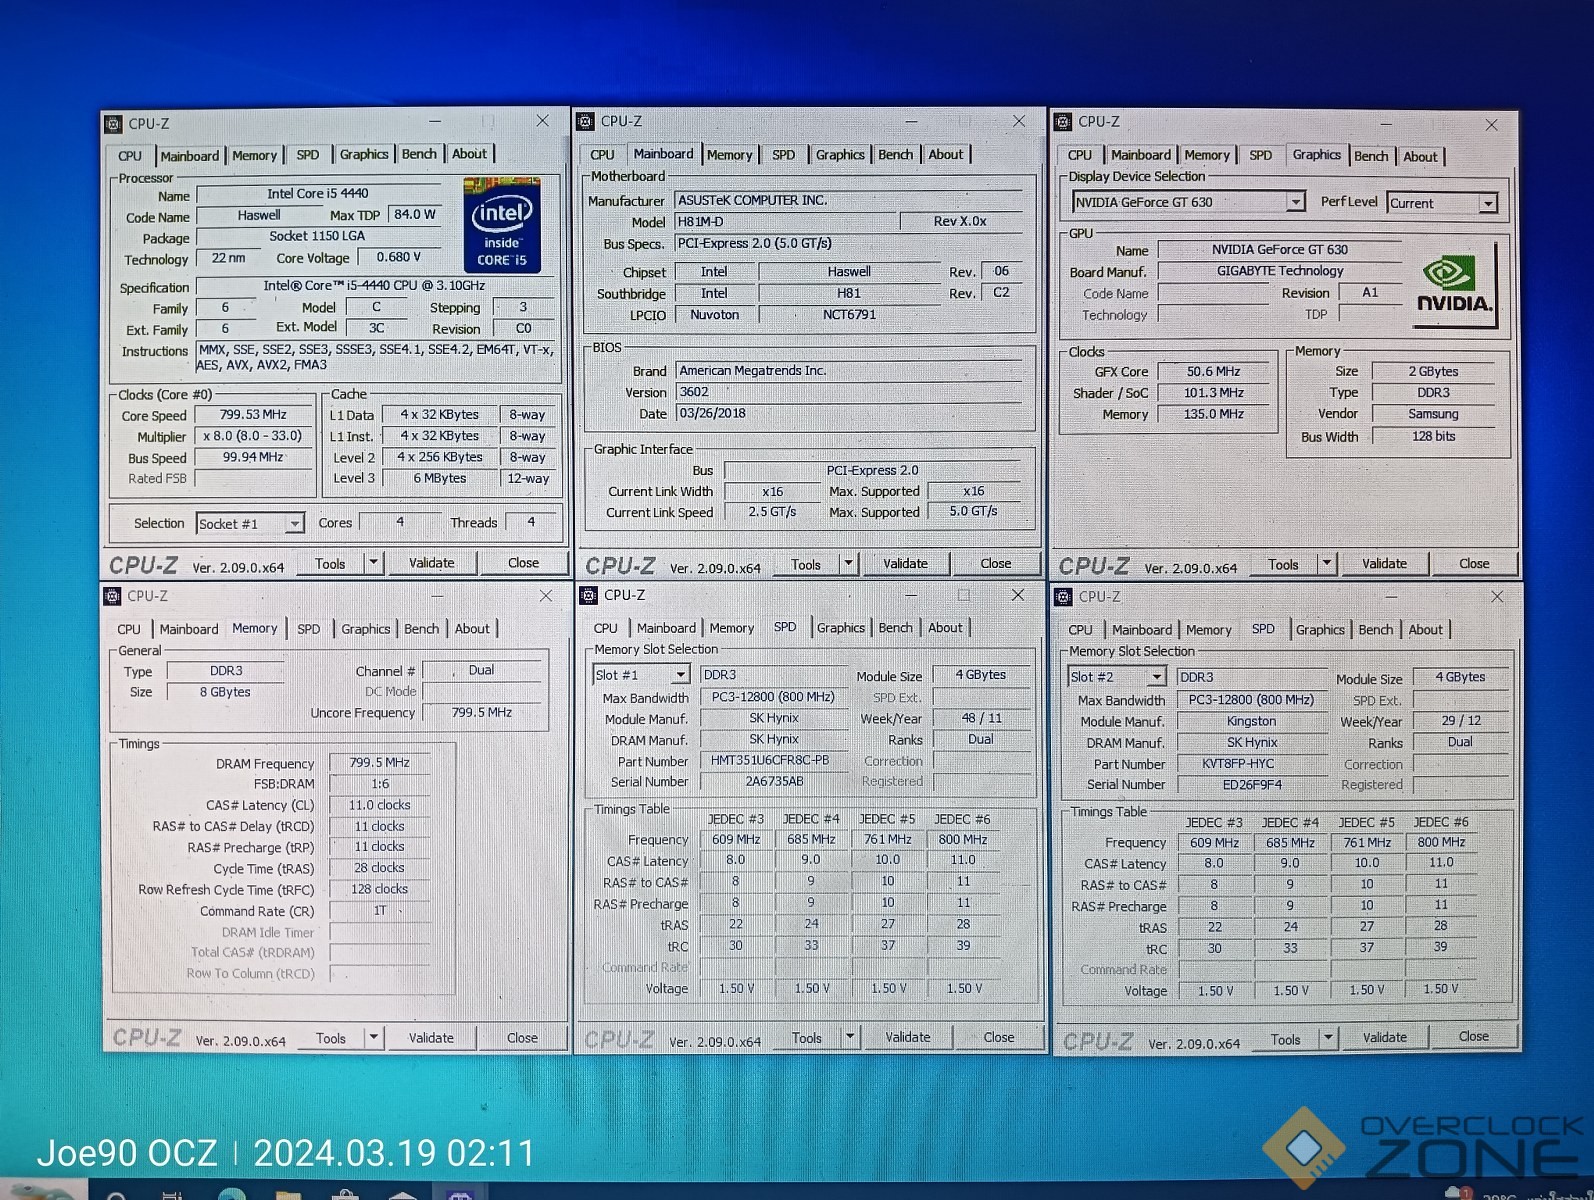Open the Slot #2 memory slot dropdown
Viewport: 1594px width, 1200px height.
(x=1156, y=677)
